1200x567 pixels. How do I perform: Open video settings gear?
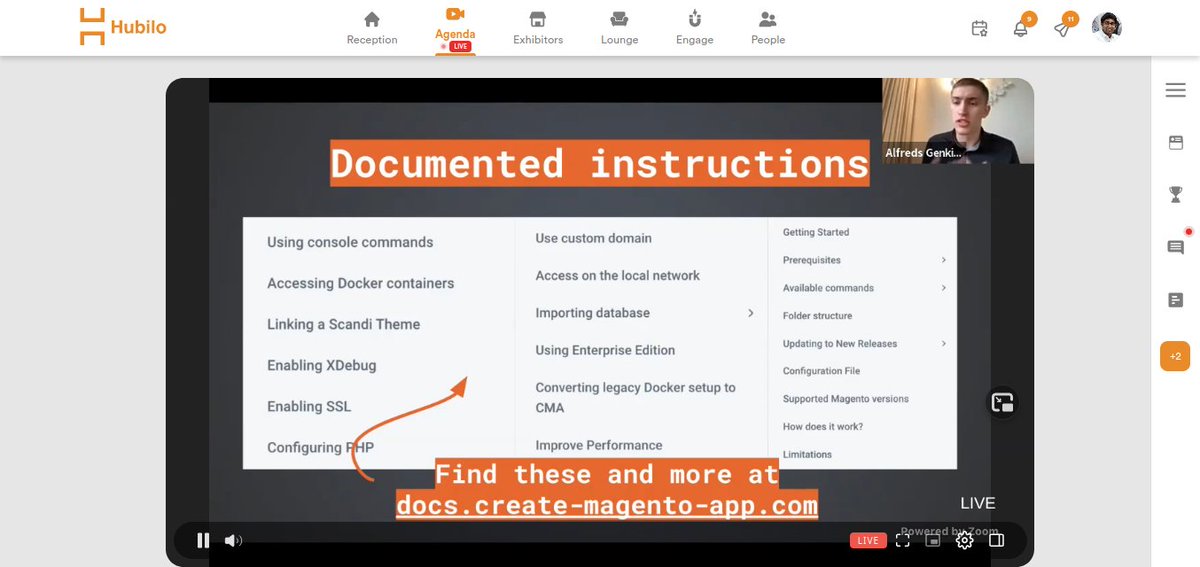click(x=964, y=540)
